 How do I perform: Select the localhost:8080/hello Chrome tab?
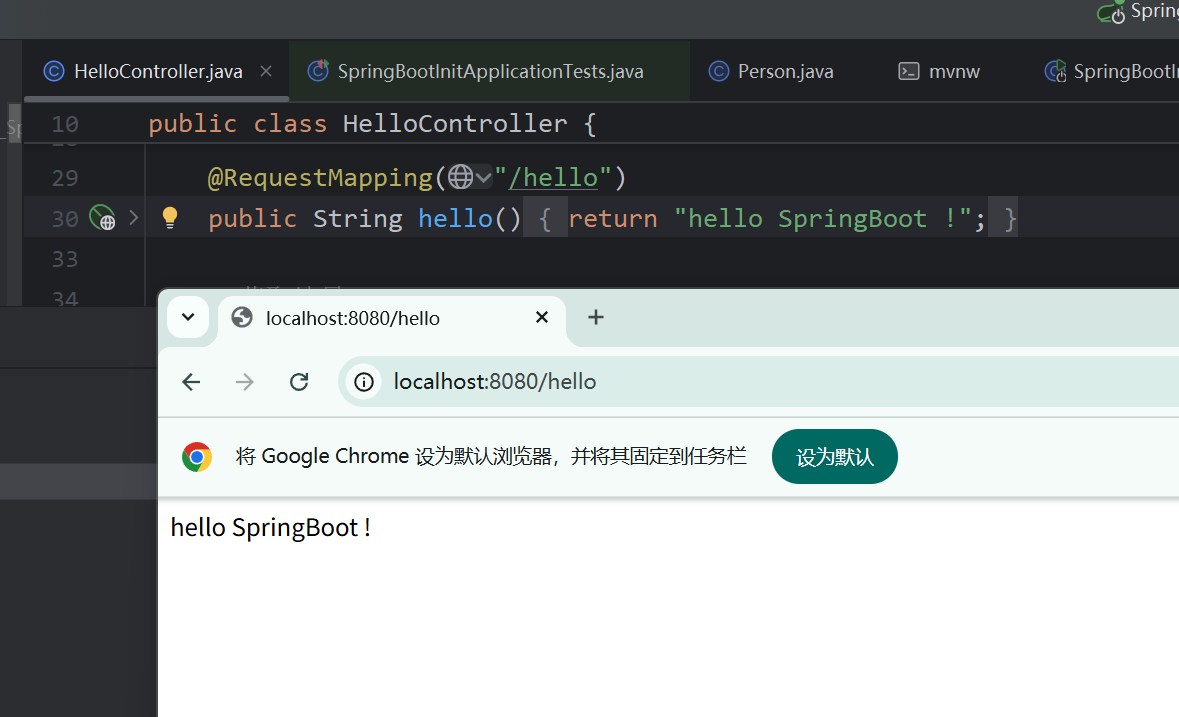point(391,318)
